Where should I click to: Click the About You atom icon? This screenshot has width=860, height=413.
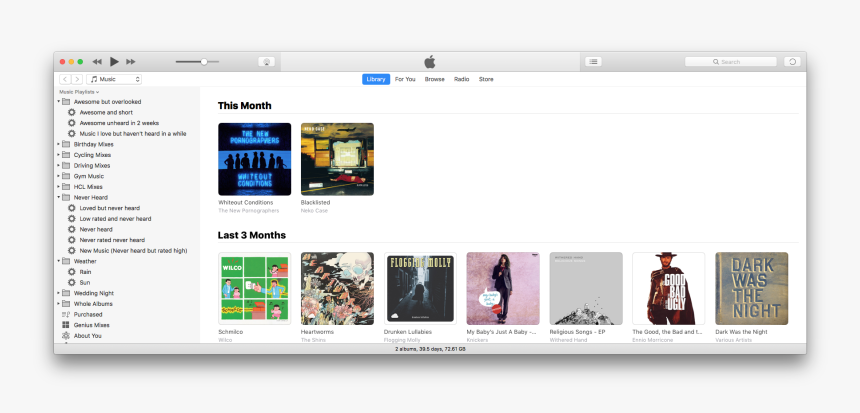pyautogui.click(x=66, y=336)
